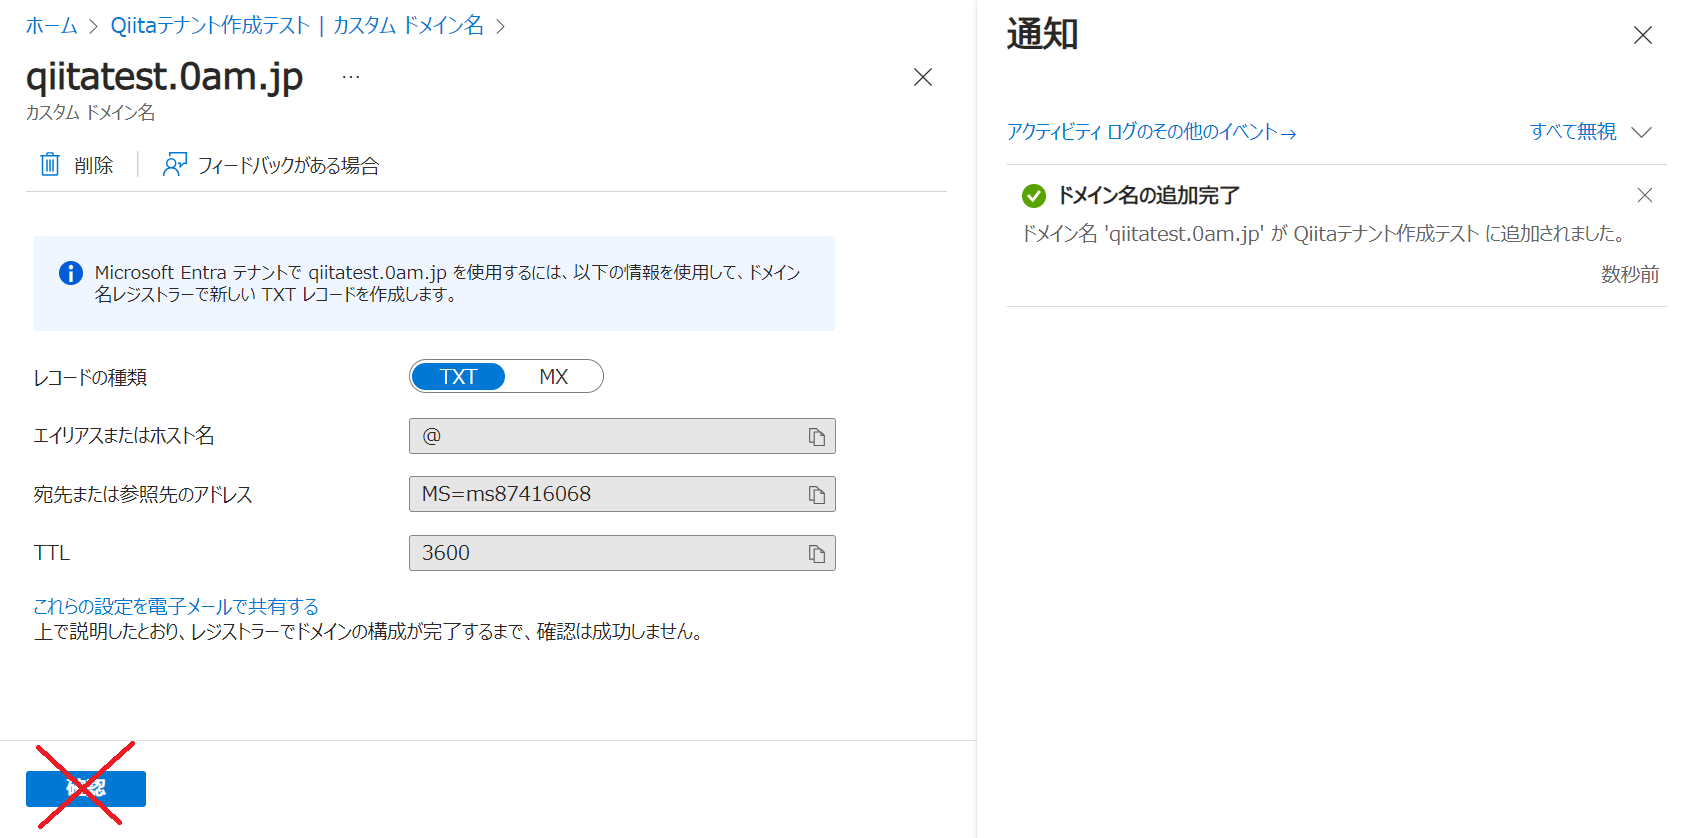Open フィードバックがある場合 feedback link

[x=288, y=166]
